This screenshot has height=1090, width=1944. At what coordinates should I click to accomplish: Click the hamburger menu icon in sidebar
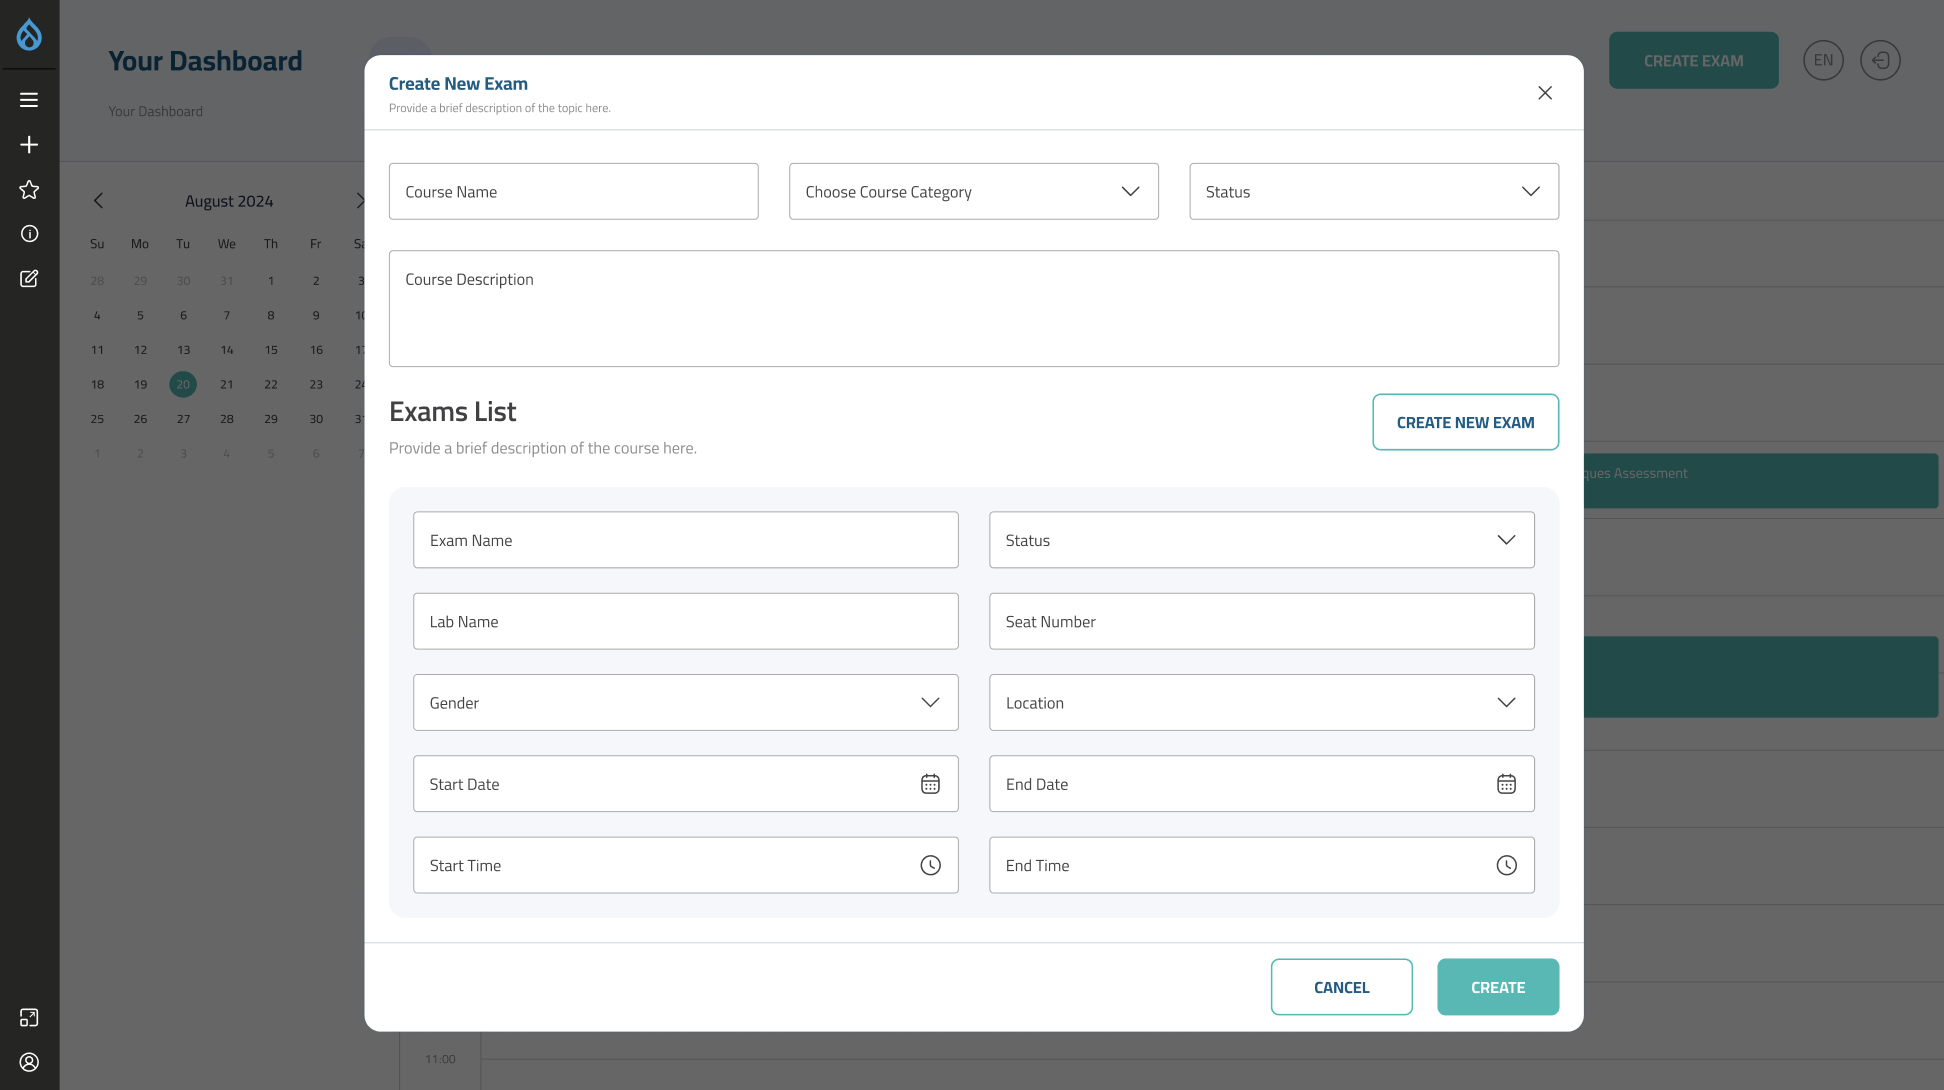pos(29,100)
